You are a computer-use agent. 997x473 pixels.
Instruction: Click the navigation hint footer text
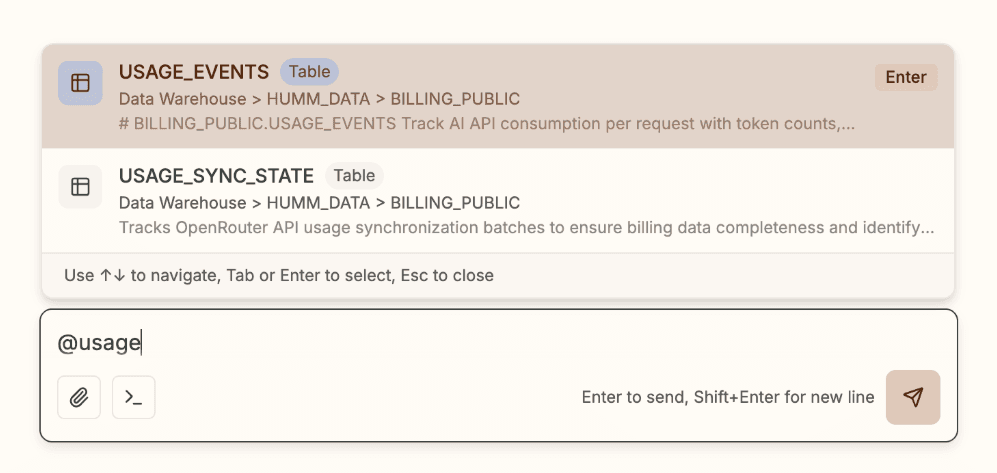point(278,275)
